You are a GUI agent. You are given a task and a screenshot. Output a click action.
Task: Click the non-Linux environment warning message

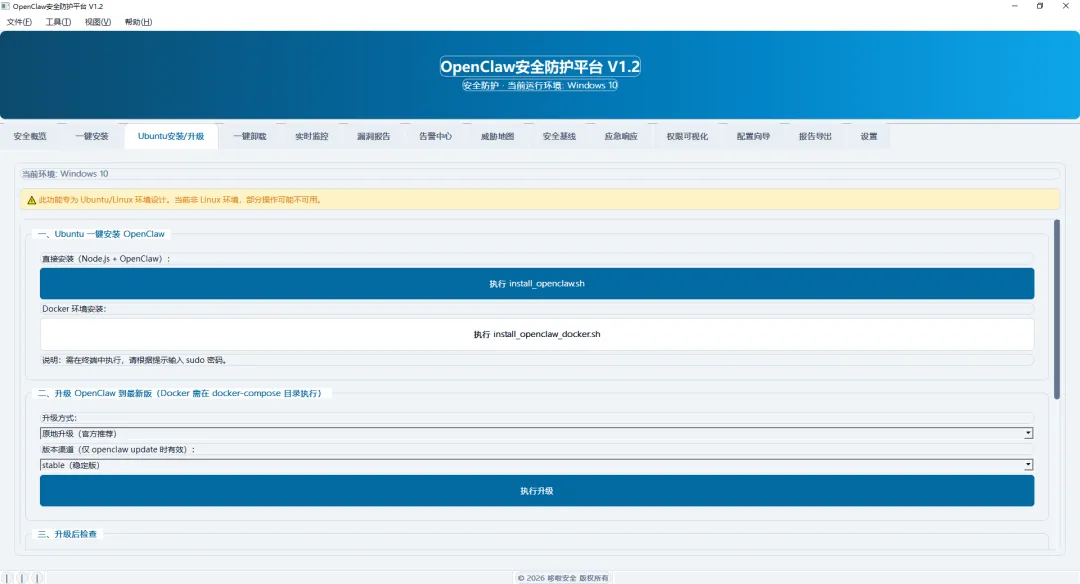[180, 200]
